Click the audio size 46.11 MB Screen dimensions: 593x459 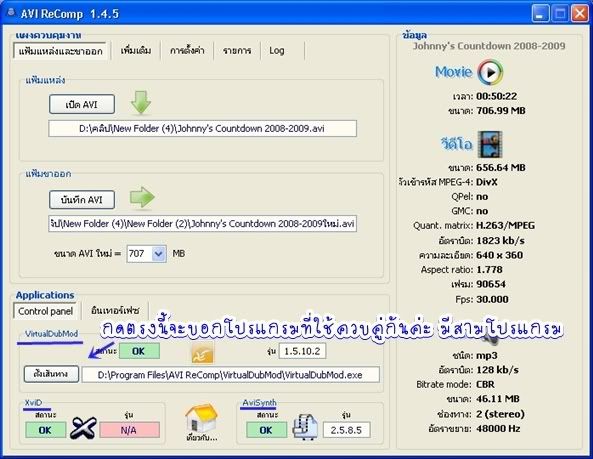pos(498,399)
